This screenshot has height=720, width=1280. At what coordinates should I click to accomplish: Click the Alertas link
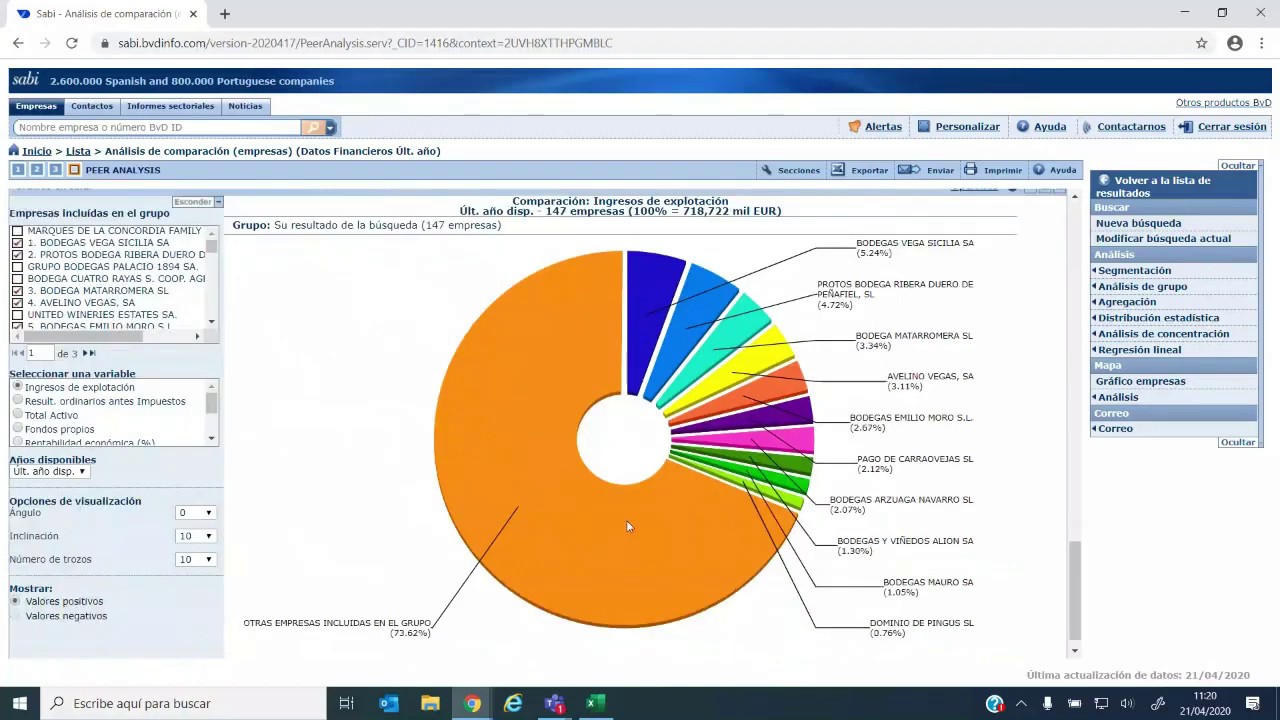tap(883, 127)
